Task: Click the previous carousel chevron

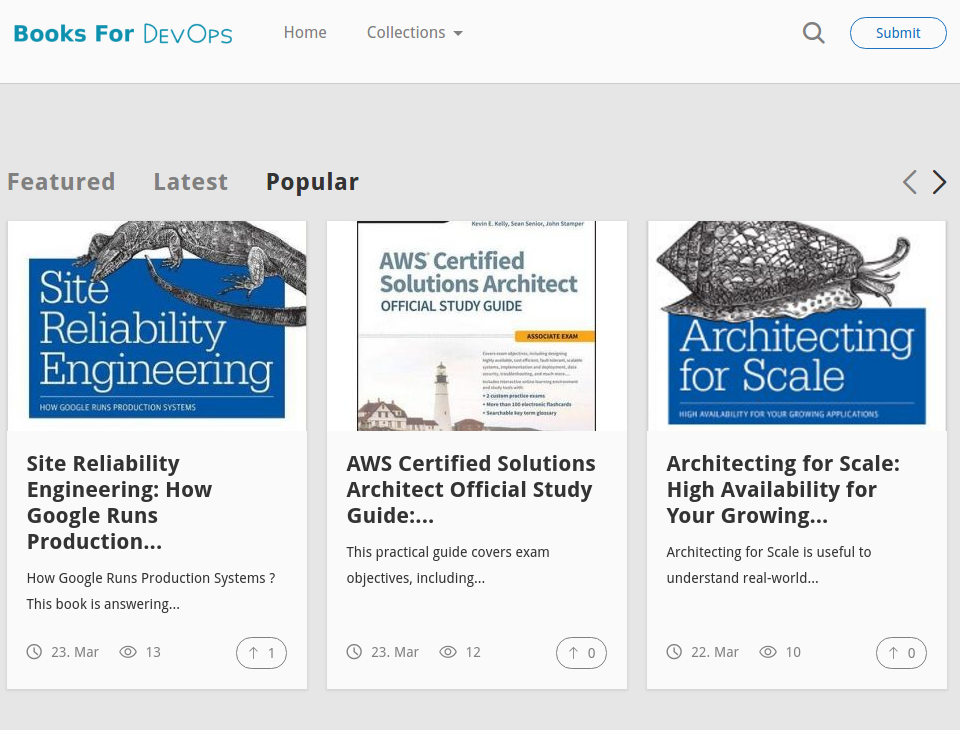Action: click(910, 182)
